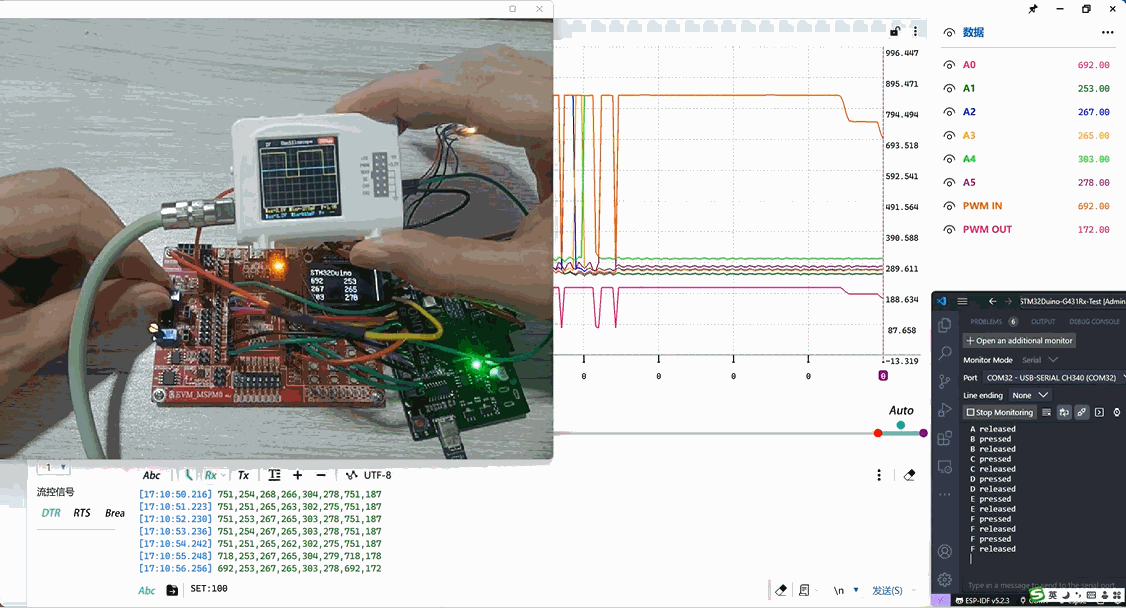Toggle visibility of the PWM OUT channel
Viewport: 1126px width, 608px height.
click(949, 229)
